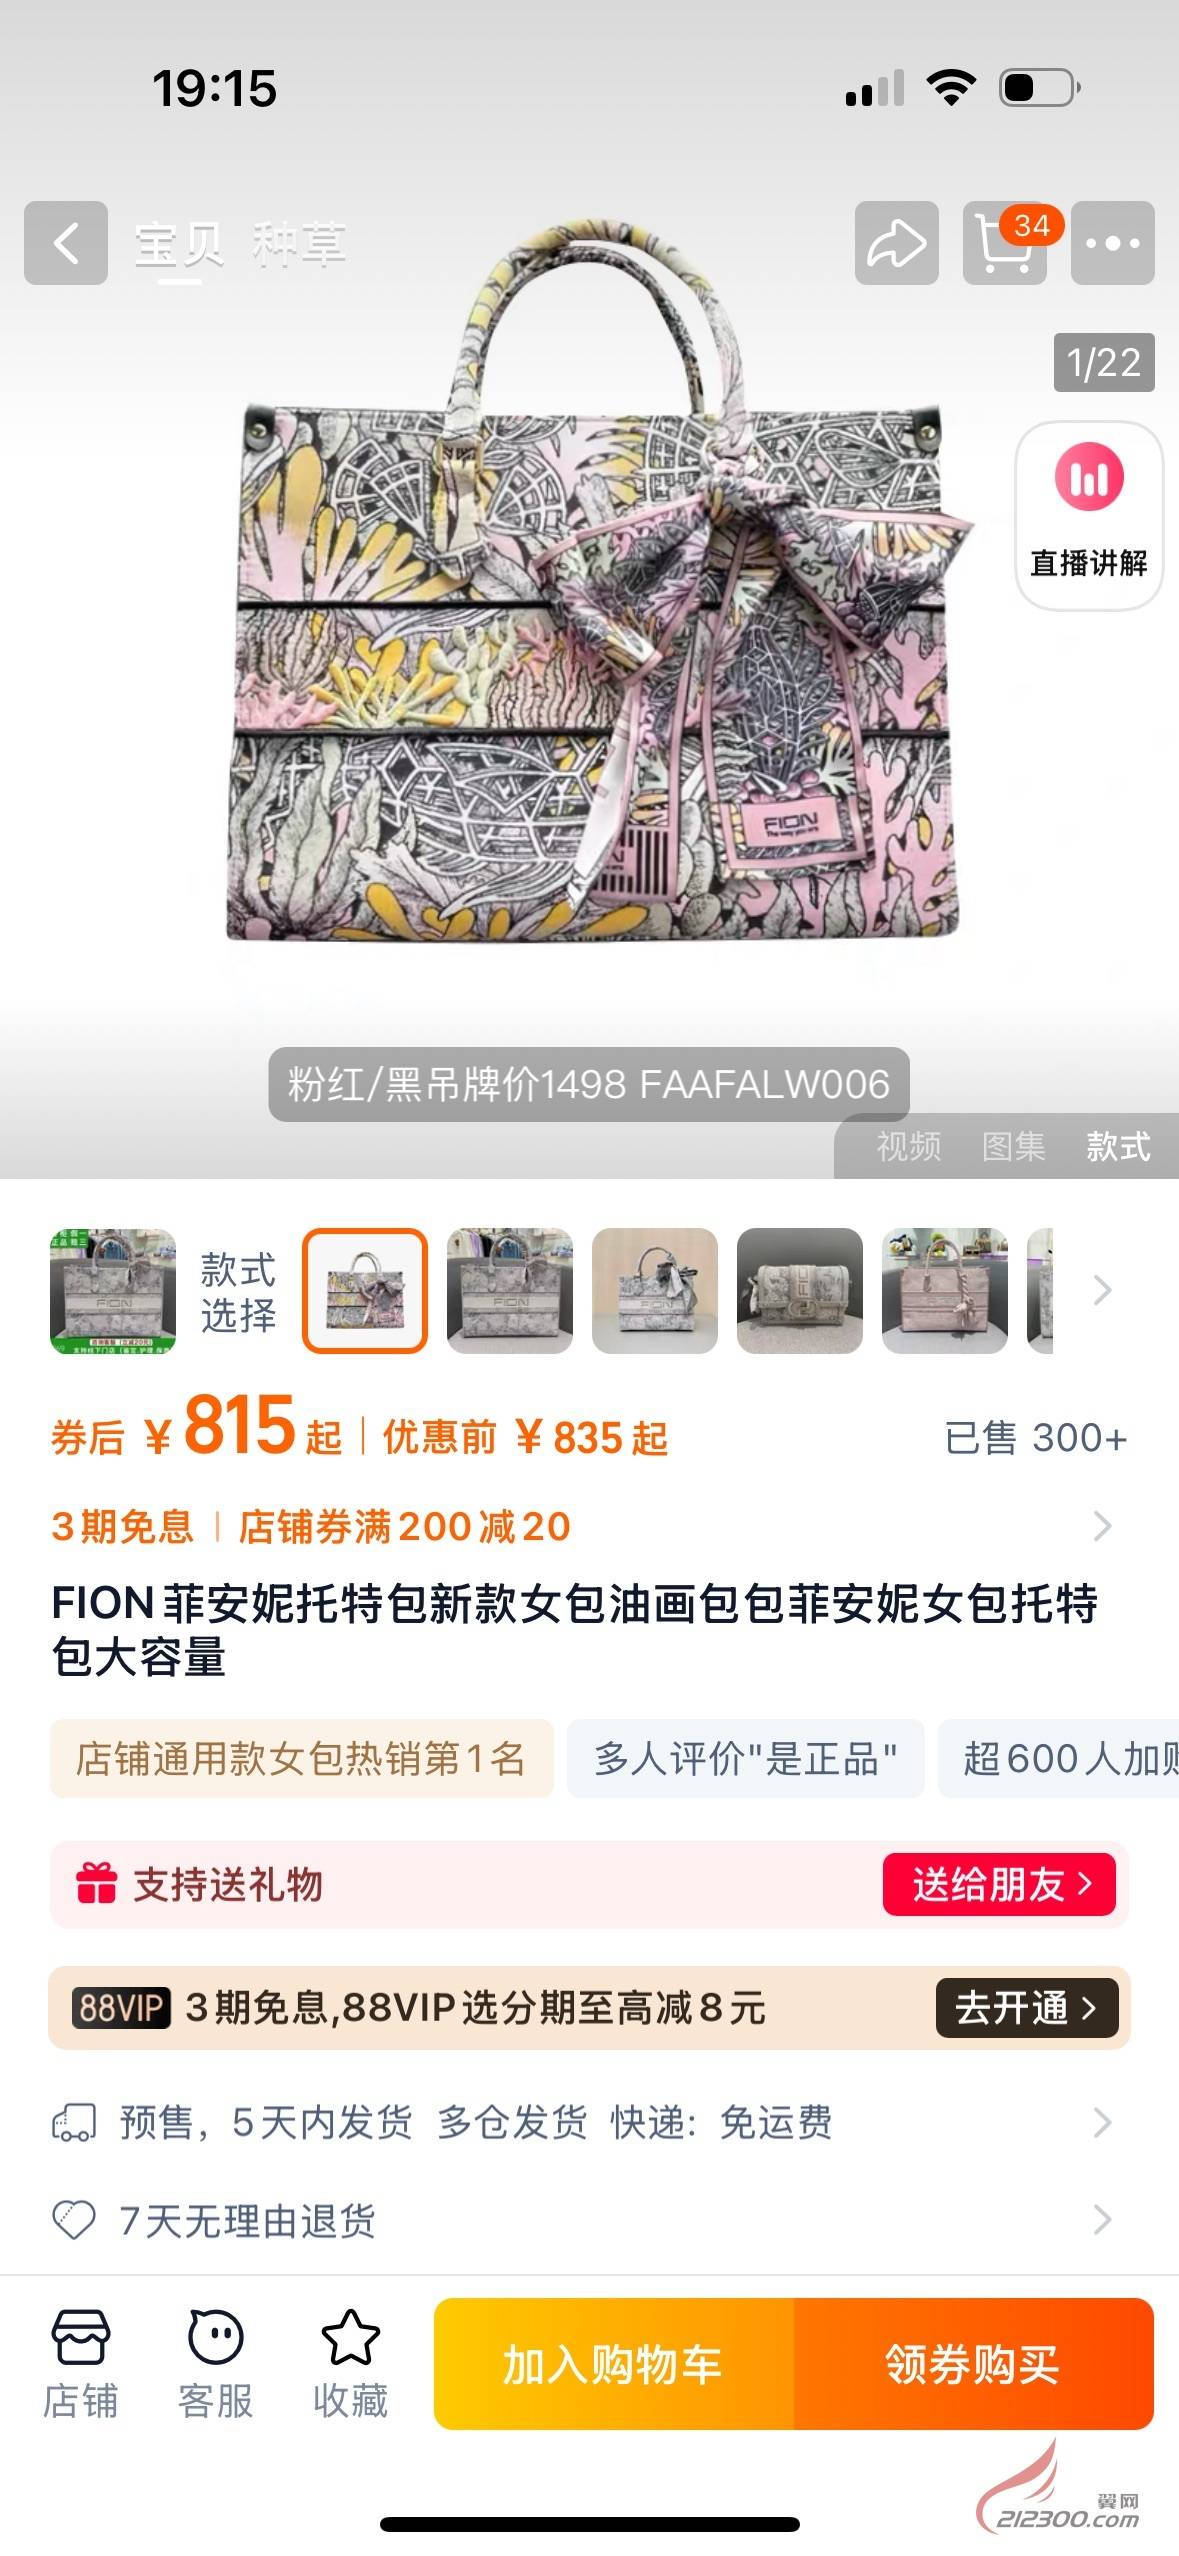Tap the back arrow icon
Viewport: 1179px width, 2556px height.
pos(66,243)
